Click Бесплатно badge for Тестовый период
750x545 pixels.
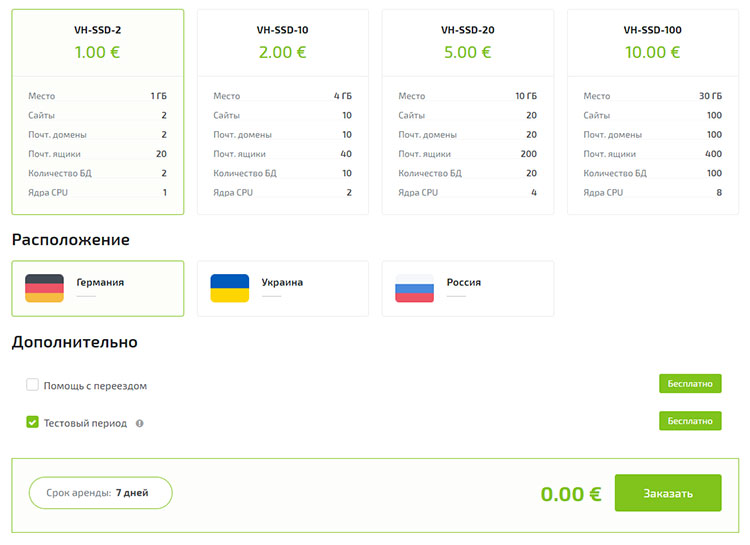(x=689, y=421)
